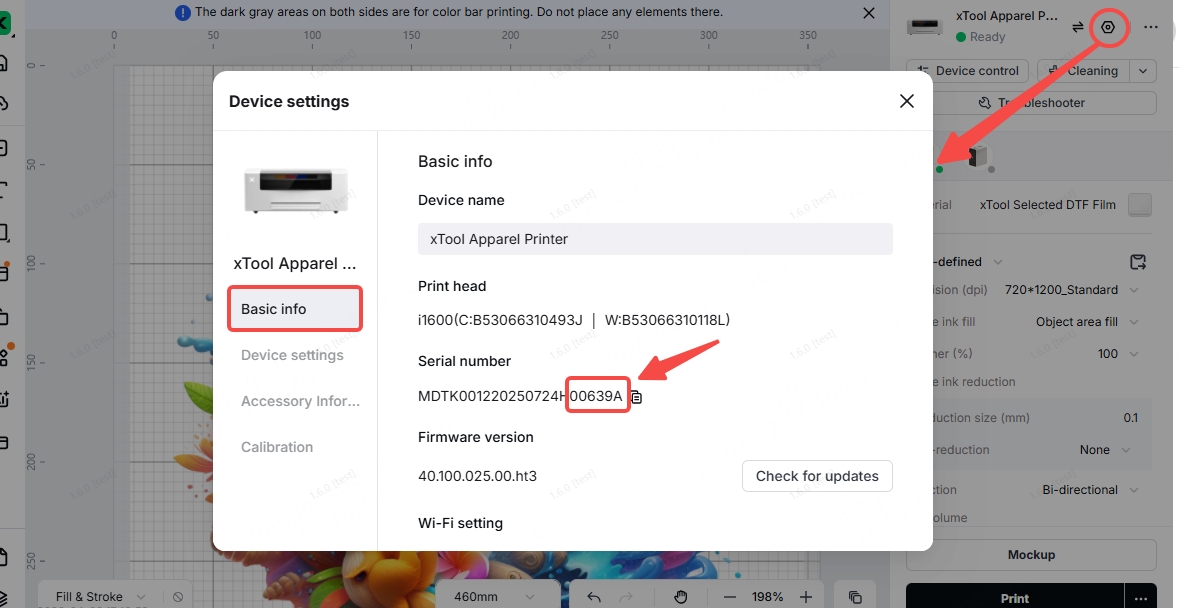Start the job with Print button
Image resolution: width=1179 pixels, height=608 pixels.
point(1015,597)
